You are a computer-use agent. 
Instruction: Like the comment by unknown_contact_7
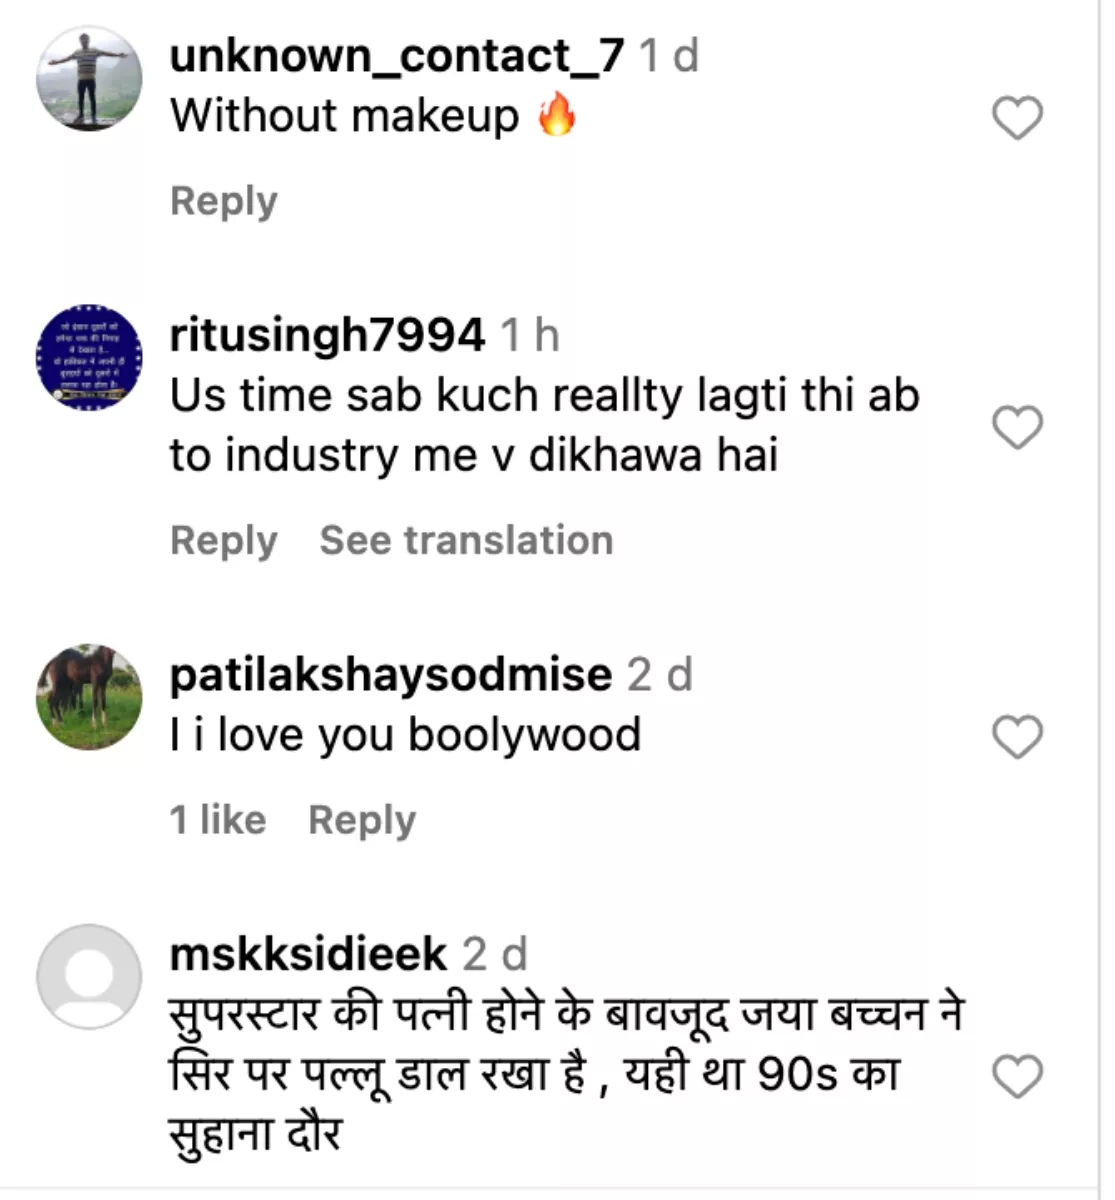[1017, 118]
